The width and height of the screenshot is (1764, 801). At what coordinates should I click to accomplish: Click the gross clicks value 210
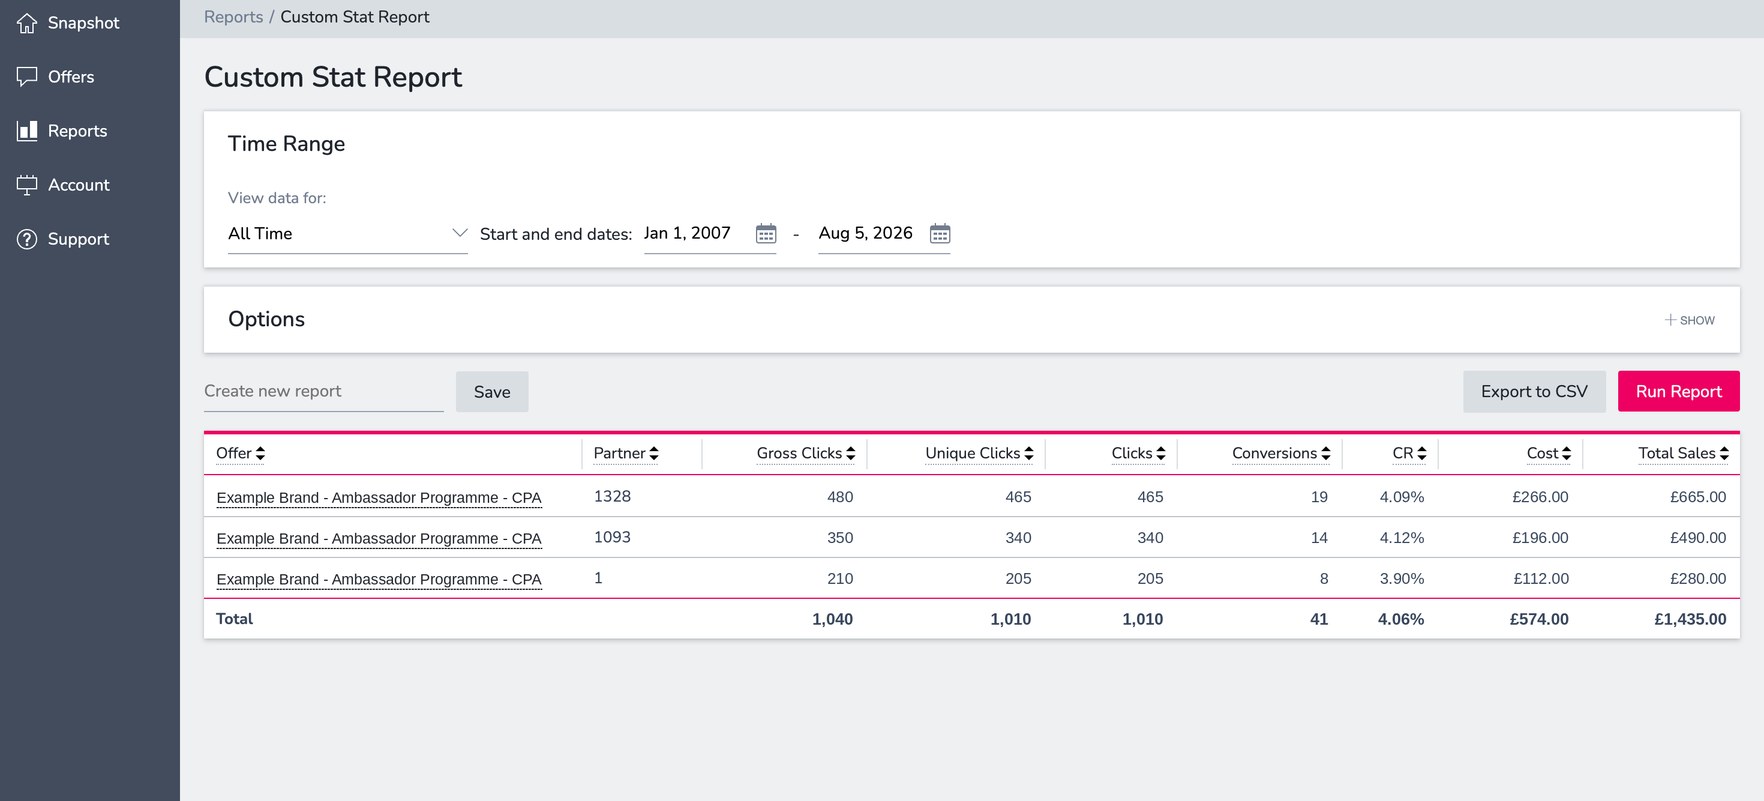[840, 579]
